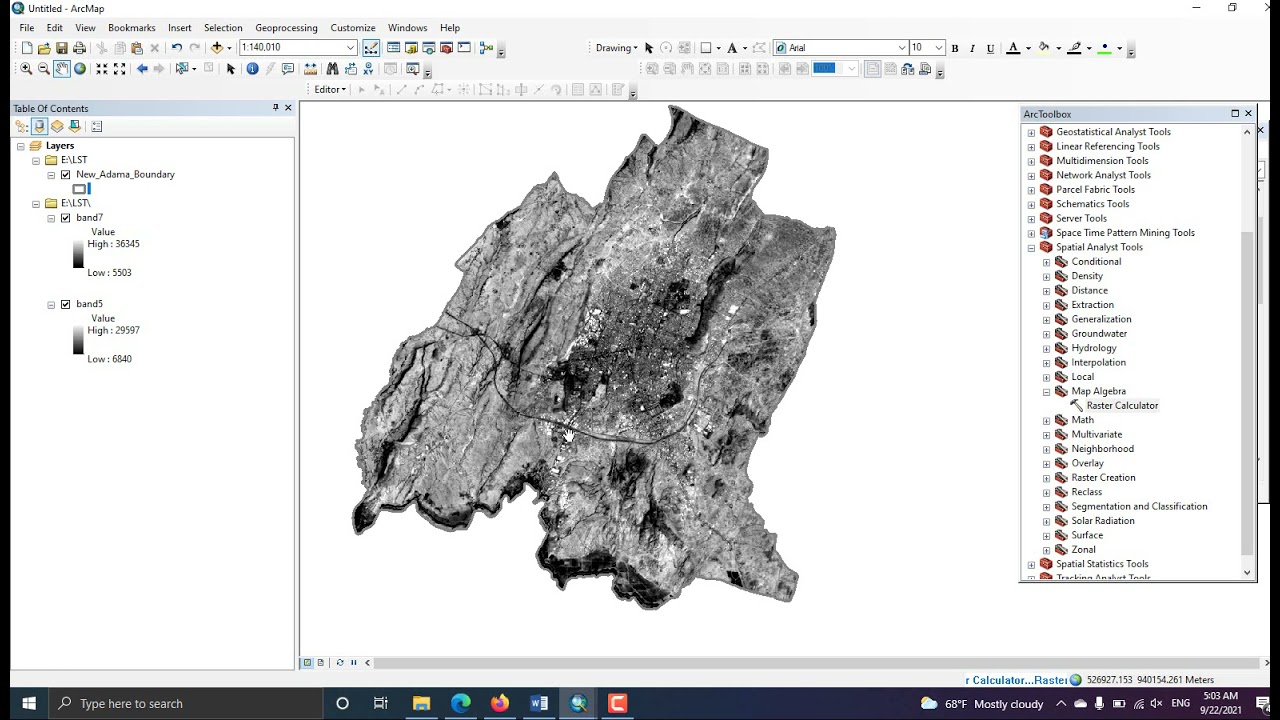1280x720 pixels.
Task: Uncheck the band7 layer visibility
Action: click(66, 218)
